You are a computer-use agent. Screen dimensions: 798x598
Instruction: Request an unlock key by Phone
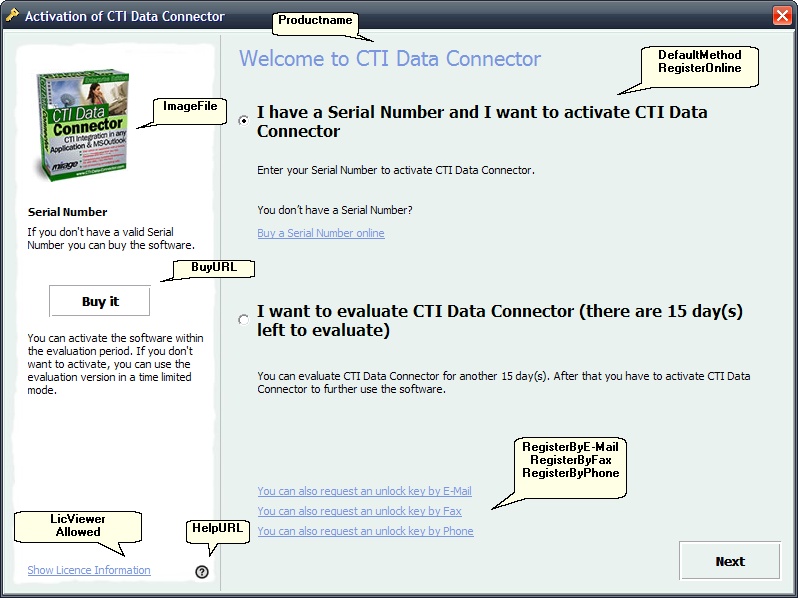point(365,531)
